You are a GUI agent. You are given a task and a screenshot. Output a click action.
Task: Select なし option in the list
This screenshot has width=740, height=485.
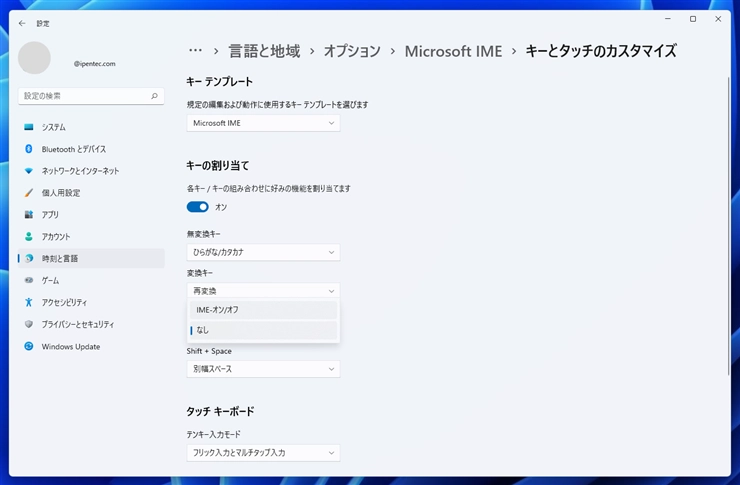pyautogui.click(x=263, y=330)
